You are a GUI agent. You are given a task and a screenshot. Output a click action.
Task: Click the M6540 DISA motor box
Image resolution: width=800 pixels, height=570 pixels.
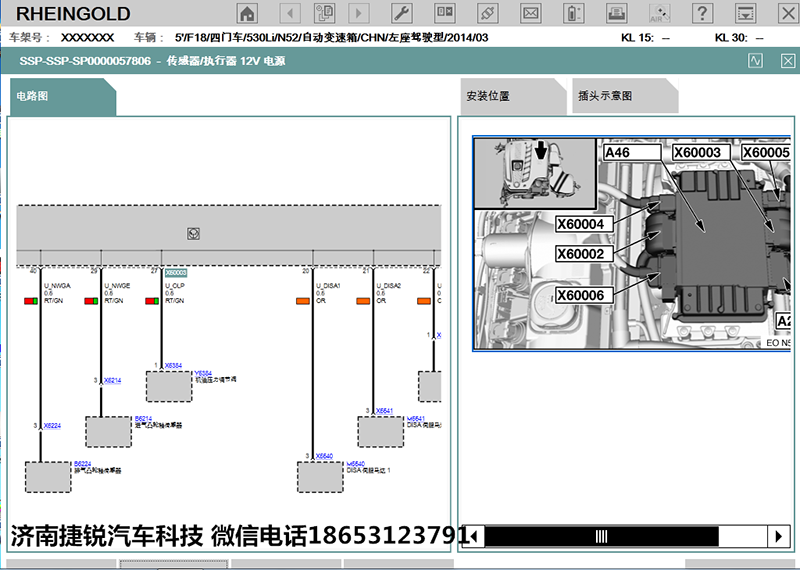coord(320,477)
